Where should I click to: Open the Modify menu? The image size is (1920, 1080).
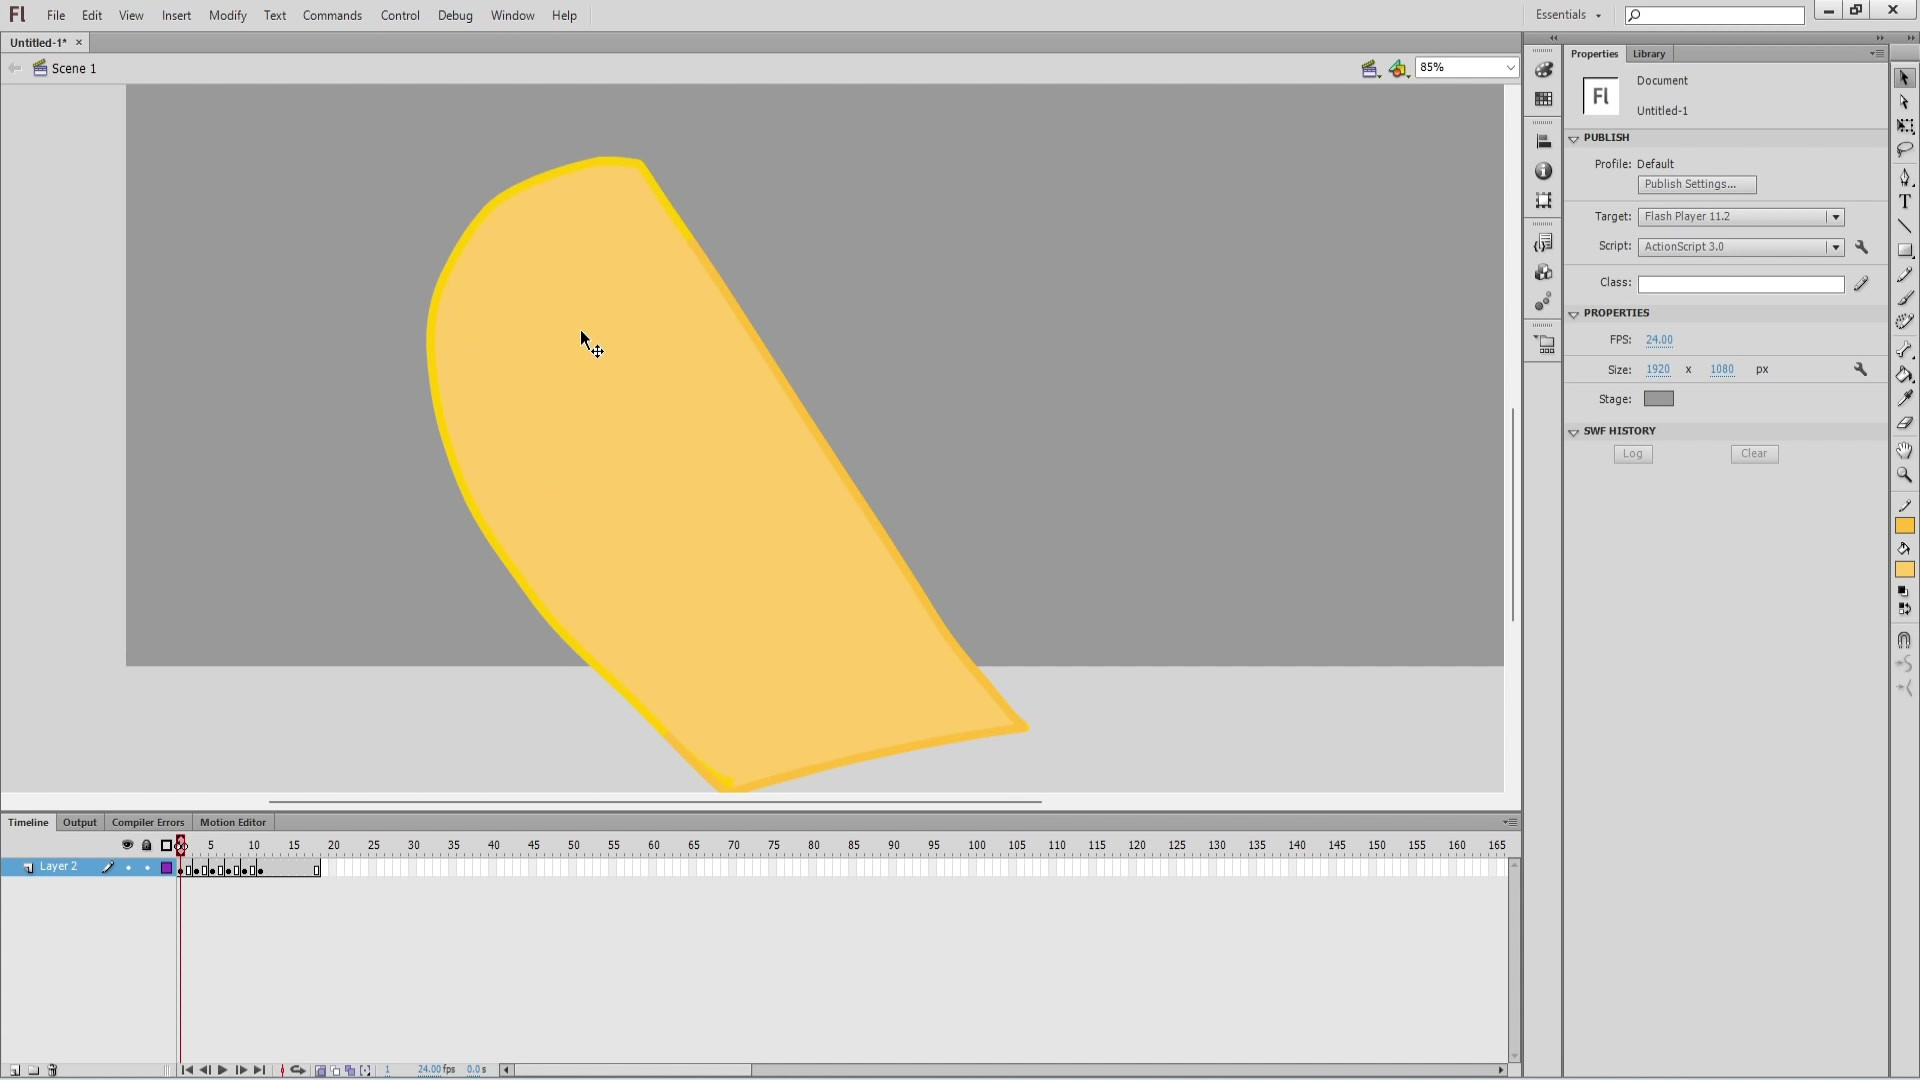point(228,15)
